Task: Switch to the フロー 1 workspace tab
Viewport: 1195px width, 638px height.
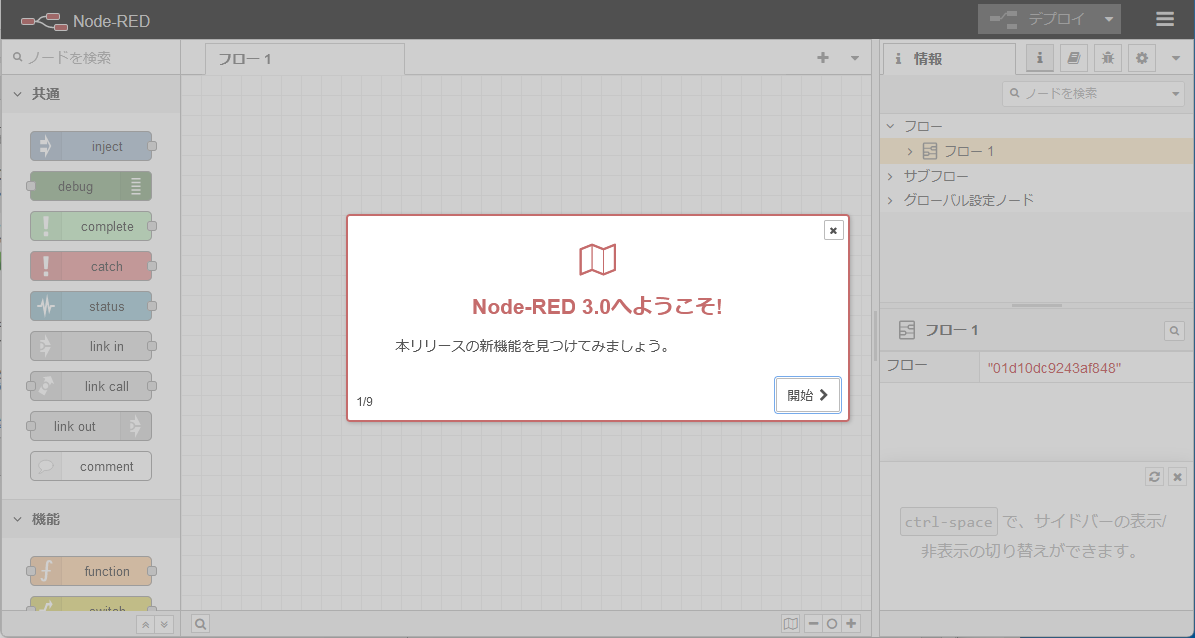Action: coord(305,59)
